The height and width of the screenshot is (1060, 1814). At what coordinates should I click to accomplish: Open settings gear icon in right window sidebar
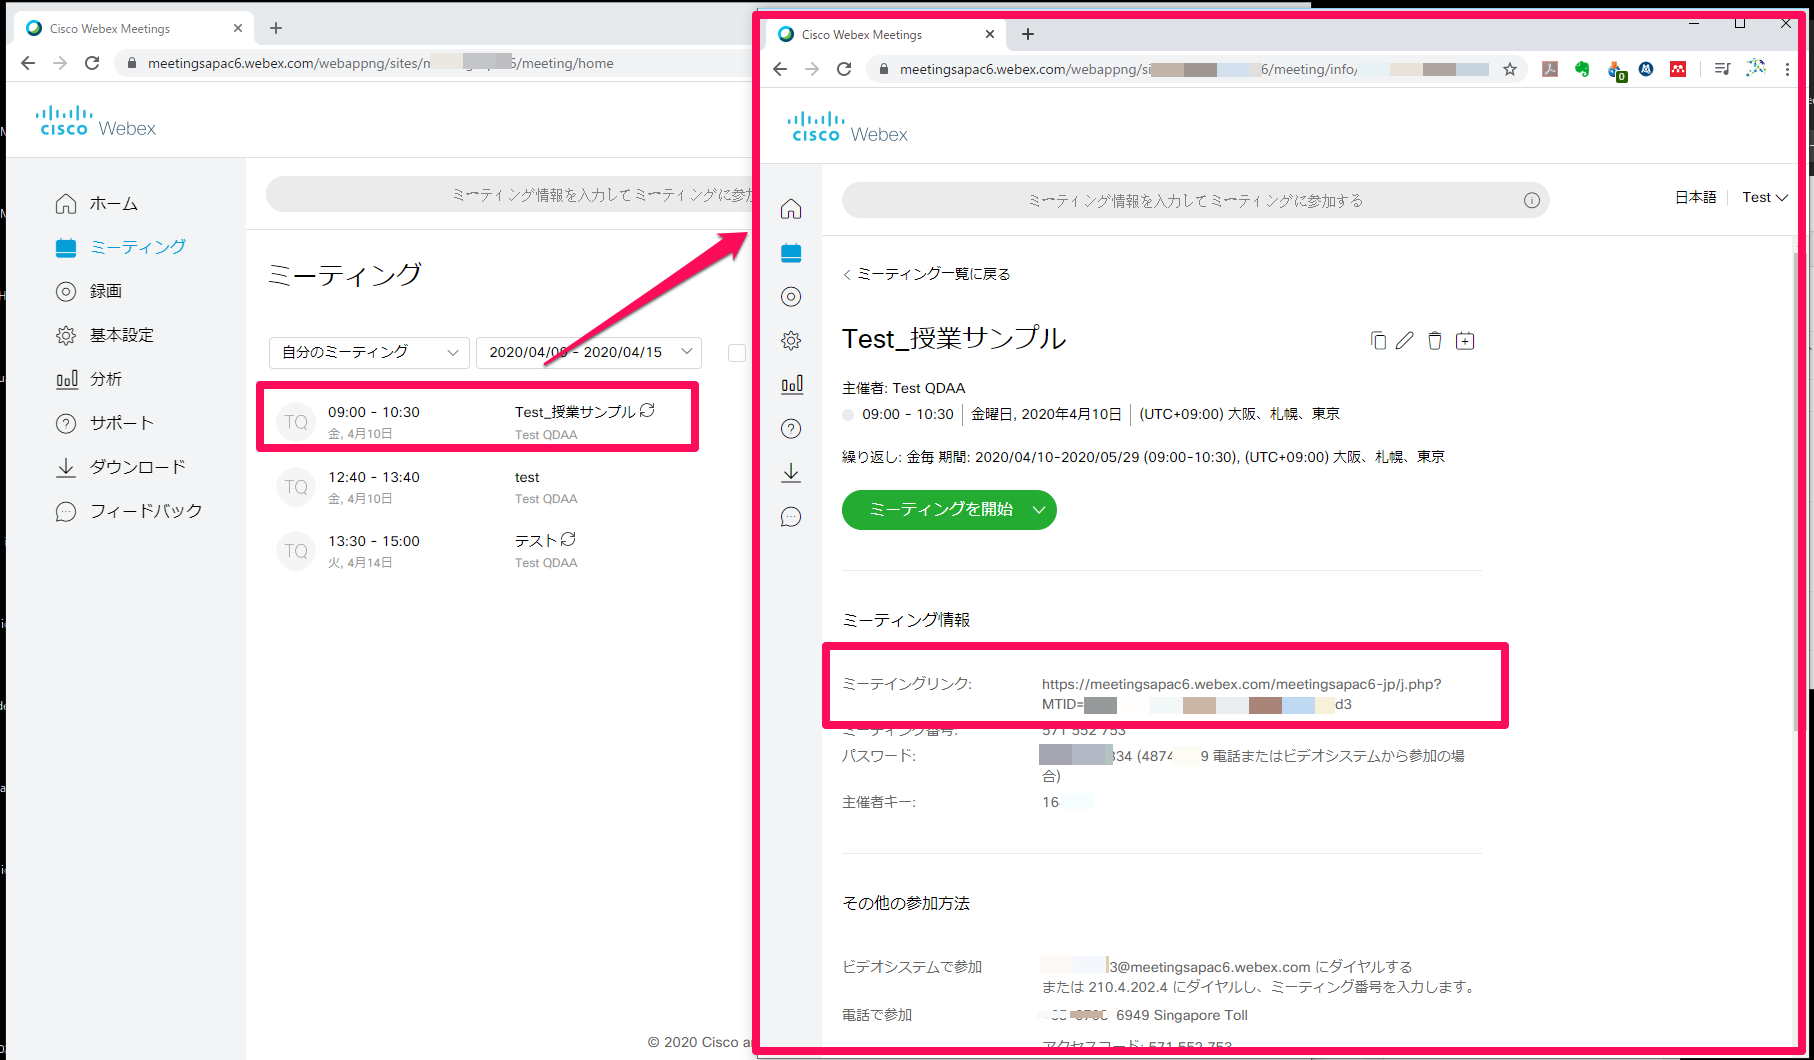coord(791,341)
